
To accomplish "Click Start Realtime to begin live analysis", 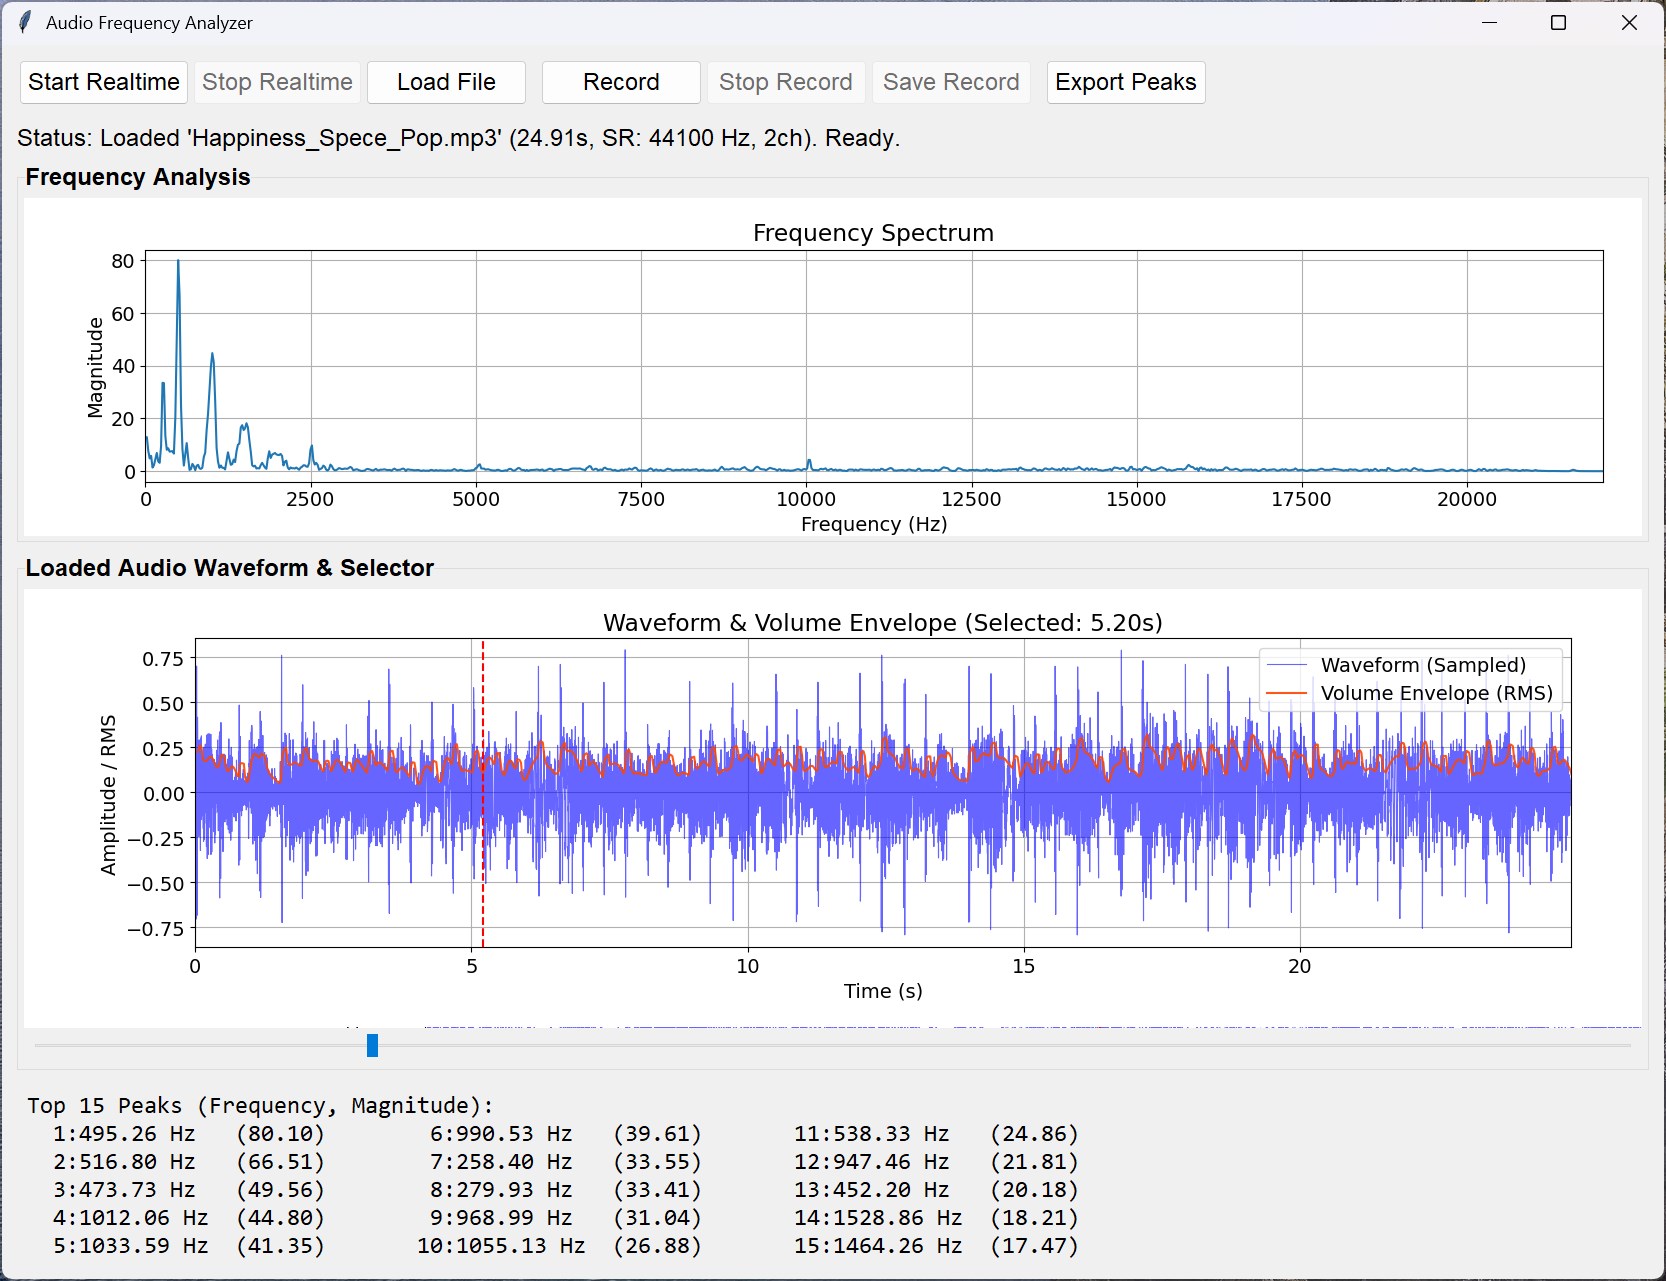I will point(103,82).
